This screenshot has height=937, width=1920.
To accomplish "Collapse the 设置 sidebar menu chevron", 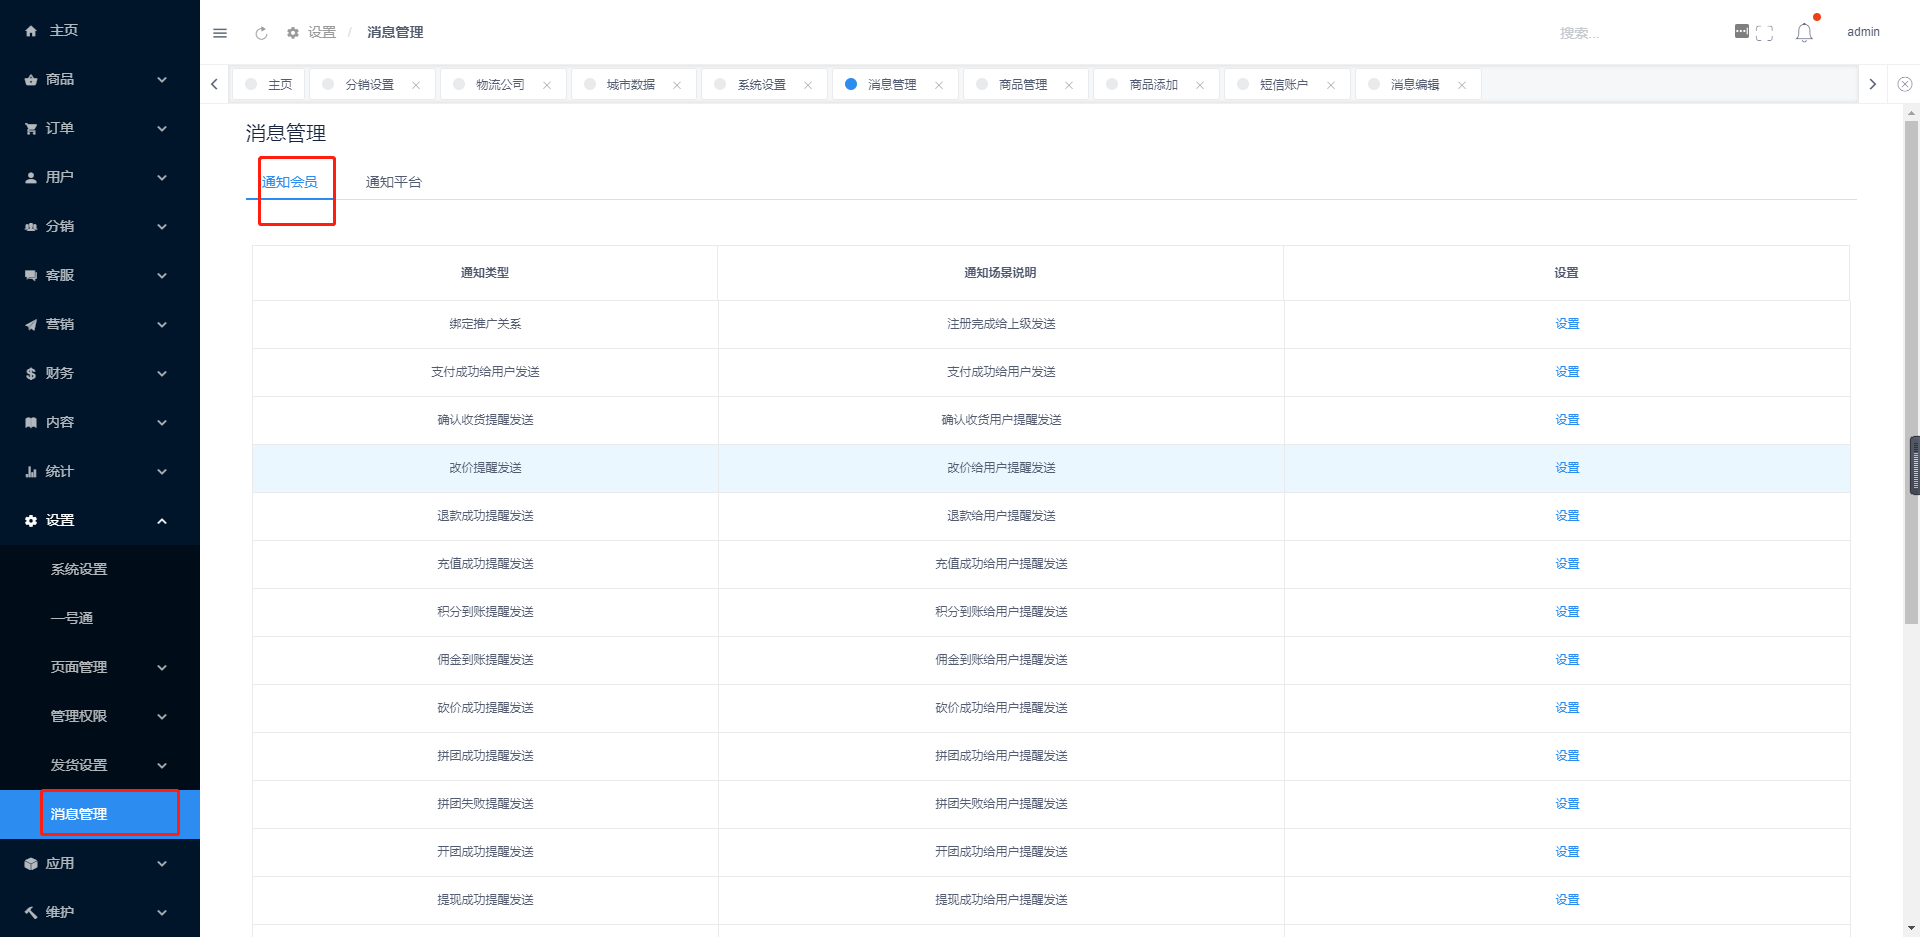I will (x=162, y=521).
